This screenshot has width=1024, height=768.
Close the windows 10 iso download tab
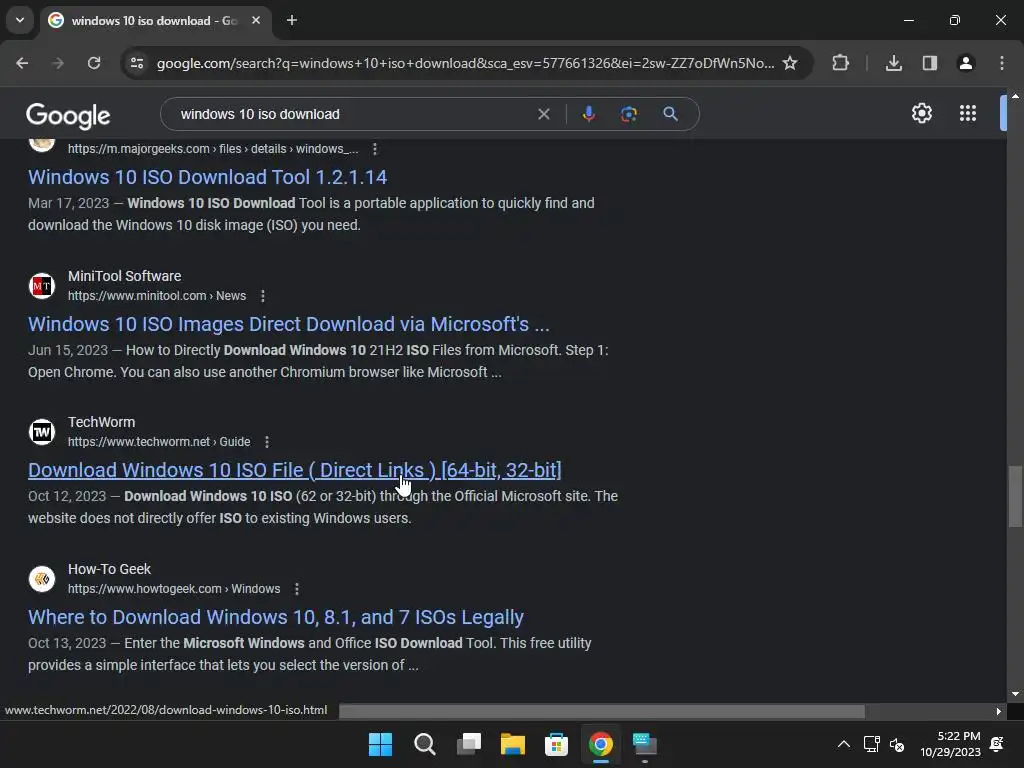256,20
